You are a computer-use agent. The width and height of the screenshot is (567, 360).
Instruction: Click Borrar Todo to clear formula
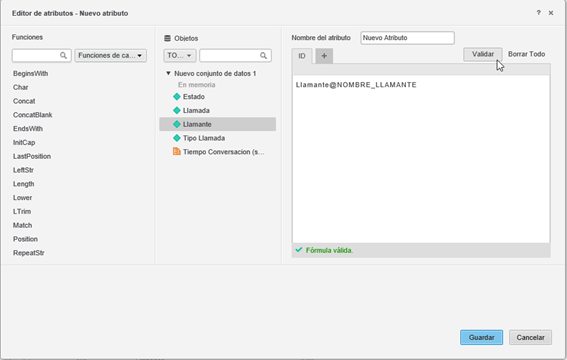tap(526, 54)
